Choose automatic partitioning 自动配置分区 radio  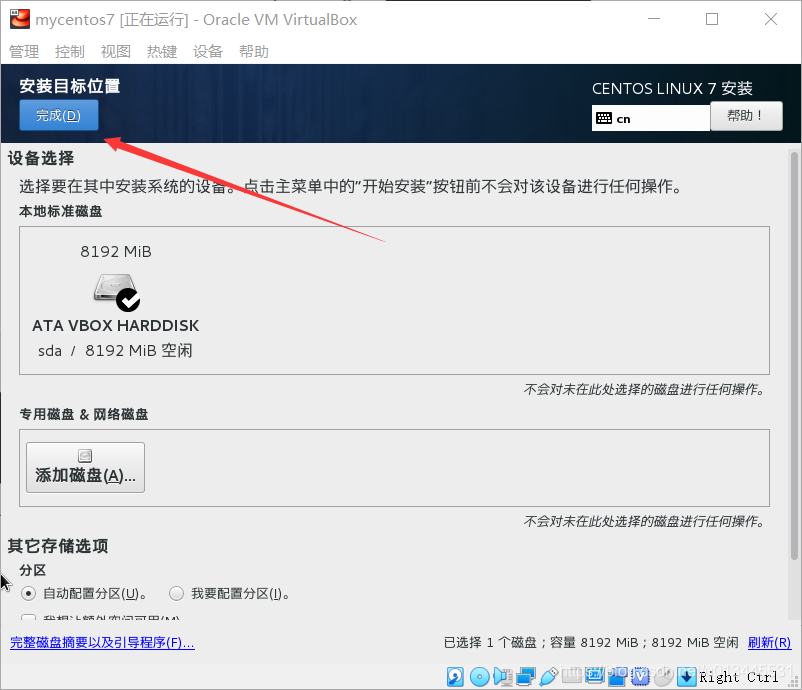pos(28,594)
